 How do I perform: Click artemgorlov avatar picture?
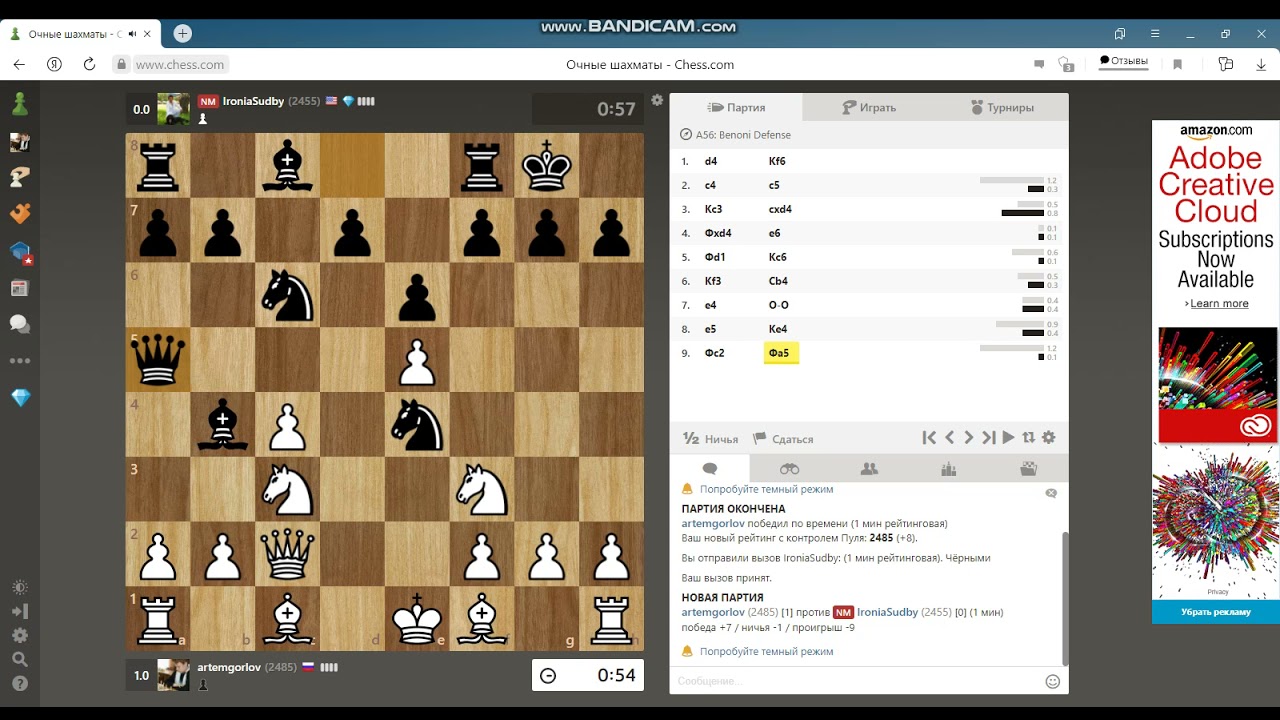pyautogui.click(x=174, y=675)
